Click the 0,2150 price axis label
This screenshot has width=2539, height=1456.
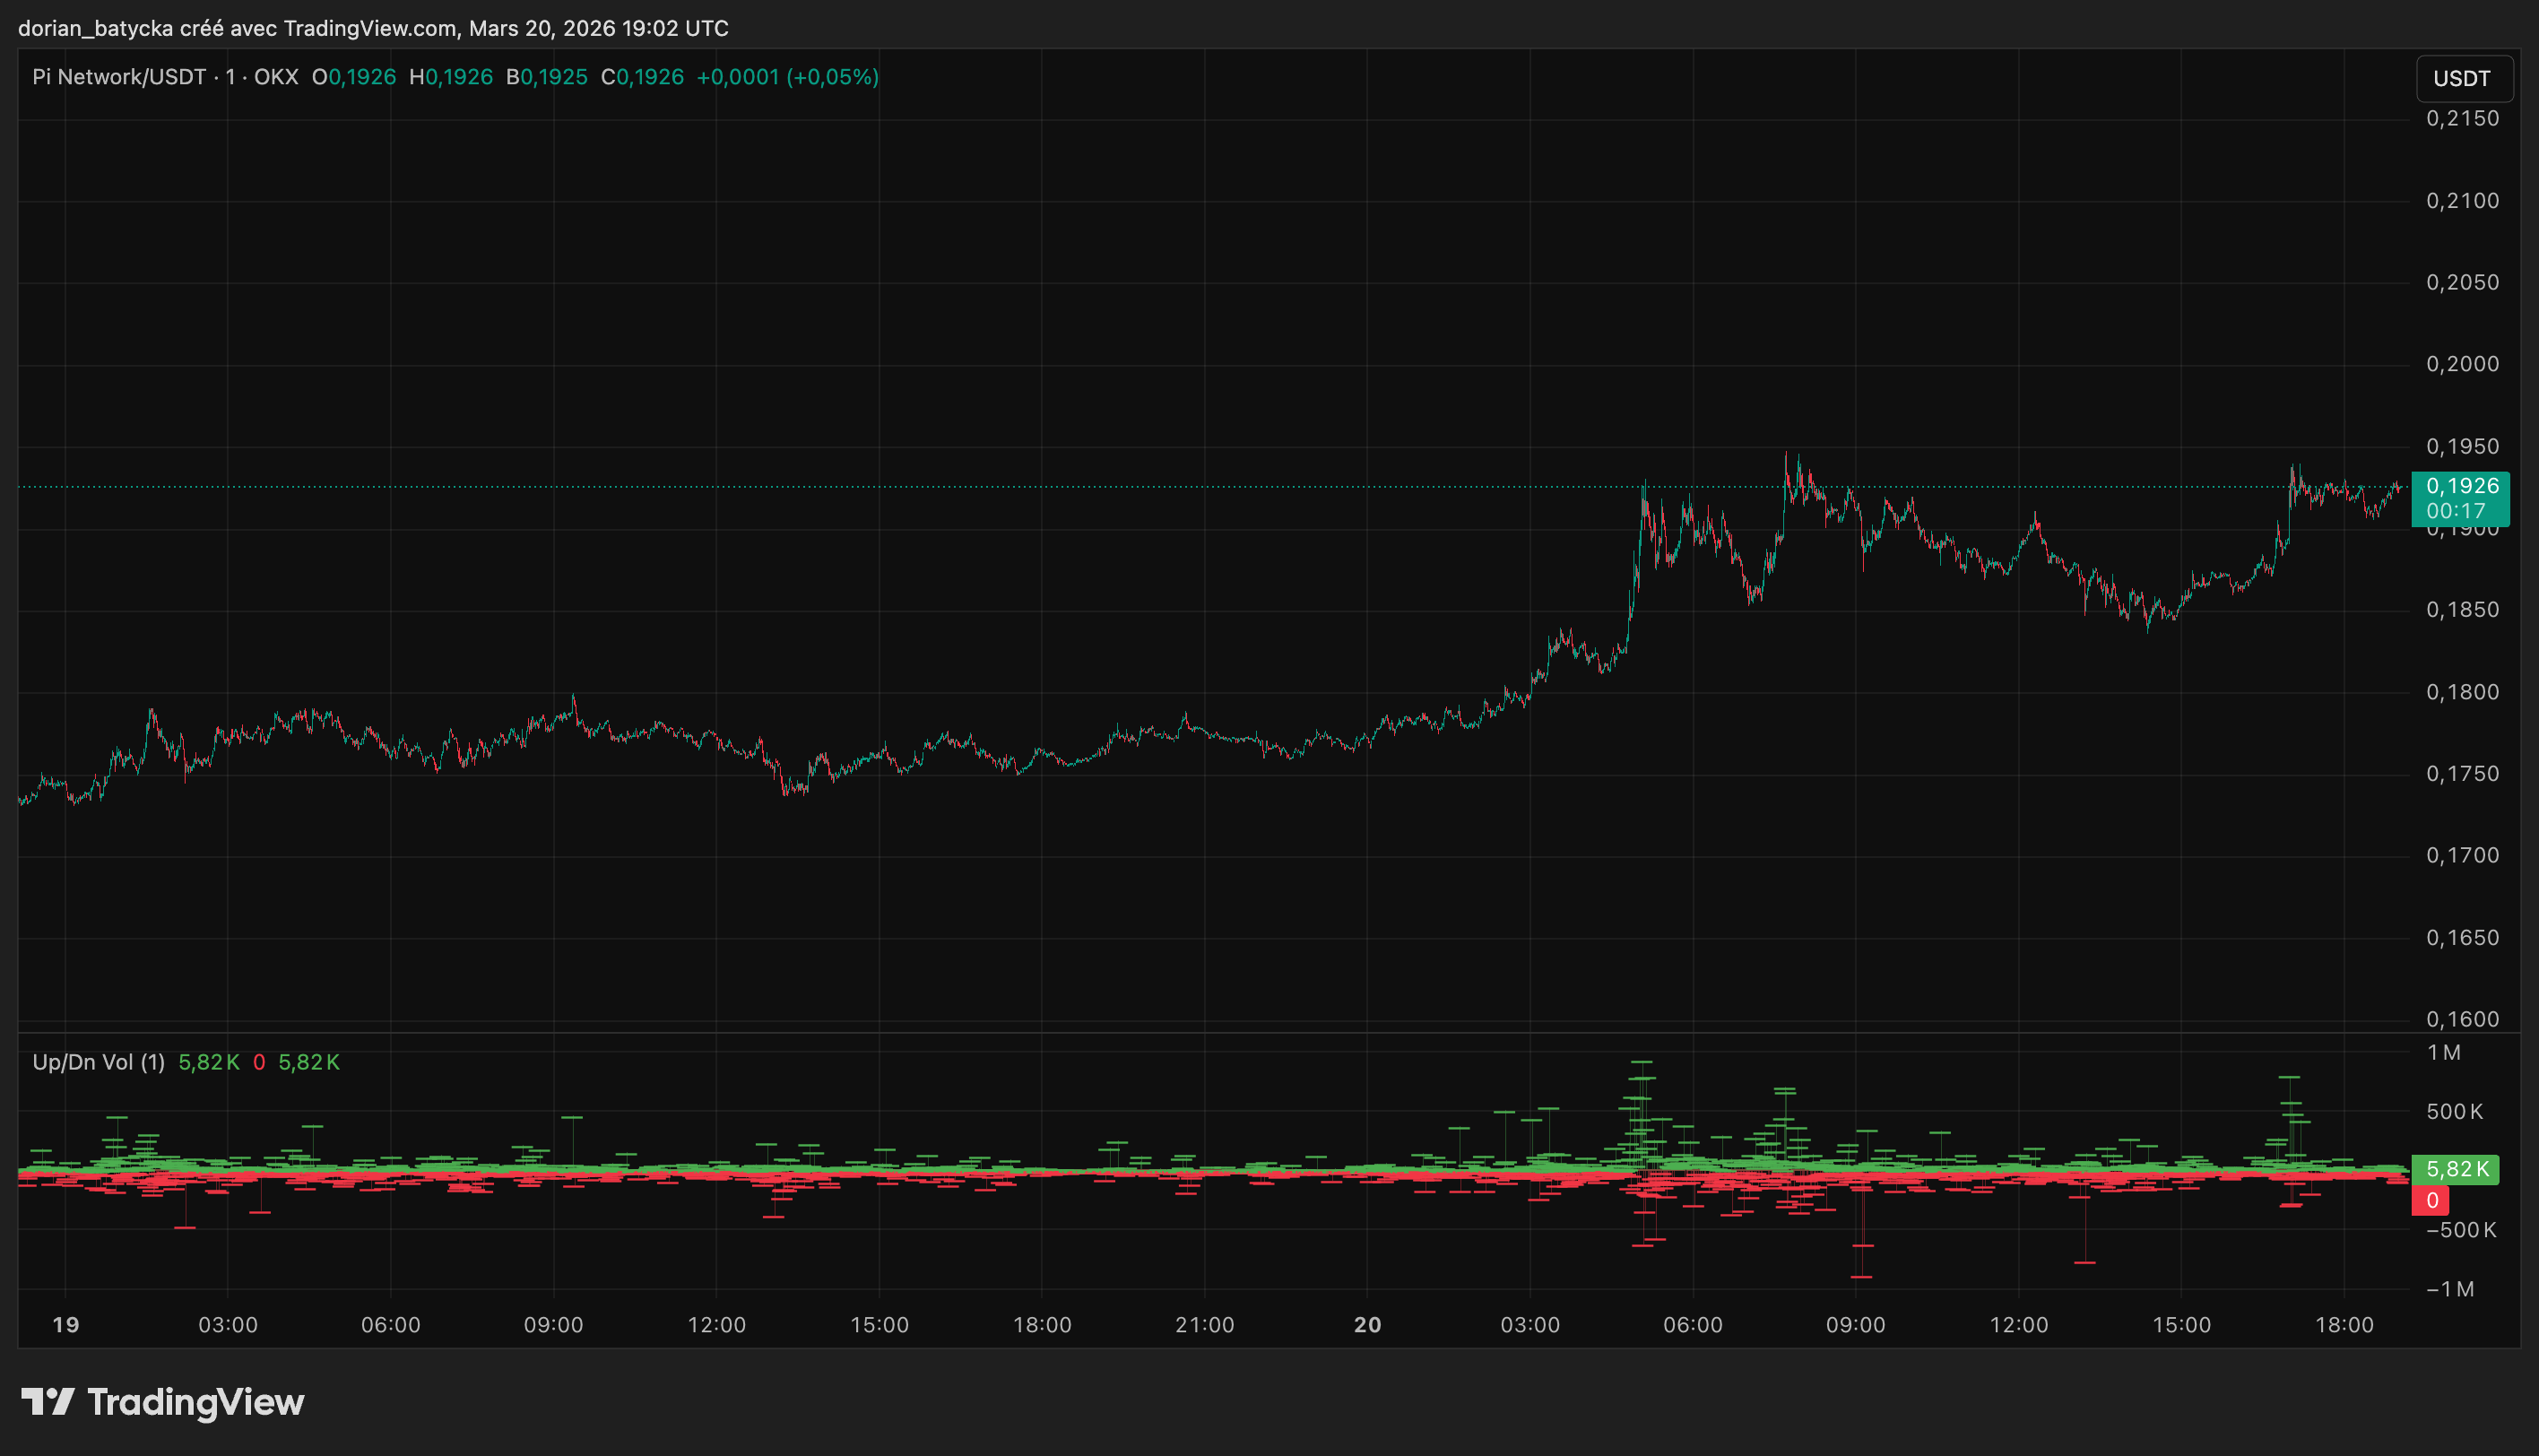[x=2462, y=119]
